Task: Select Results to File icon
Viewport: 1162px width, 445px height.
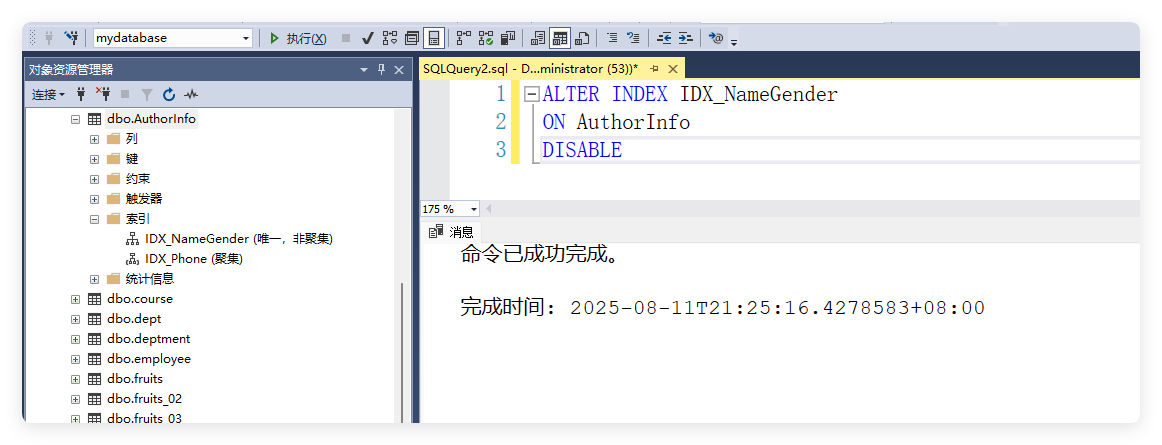Action: pos(582,38)
